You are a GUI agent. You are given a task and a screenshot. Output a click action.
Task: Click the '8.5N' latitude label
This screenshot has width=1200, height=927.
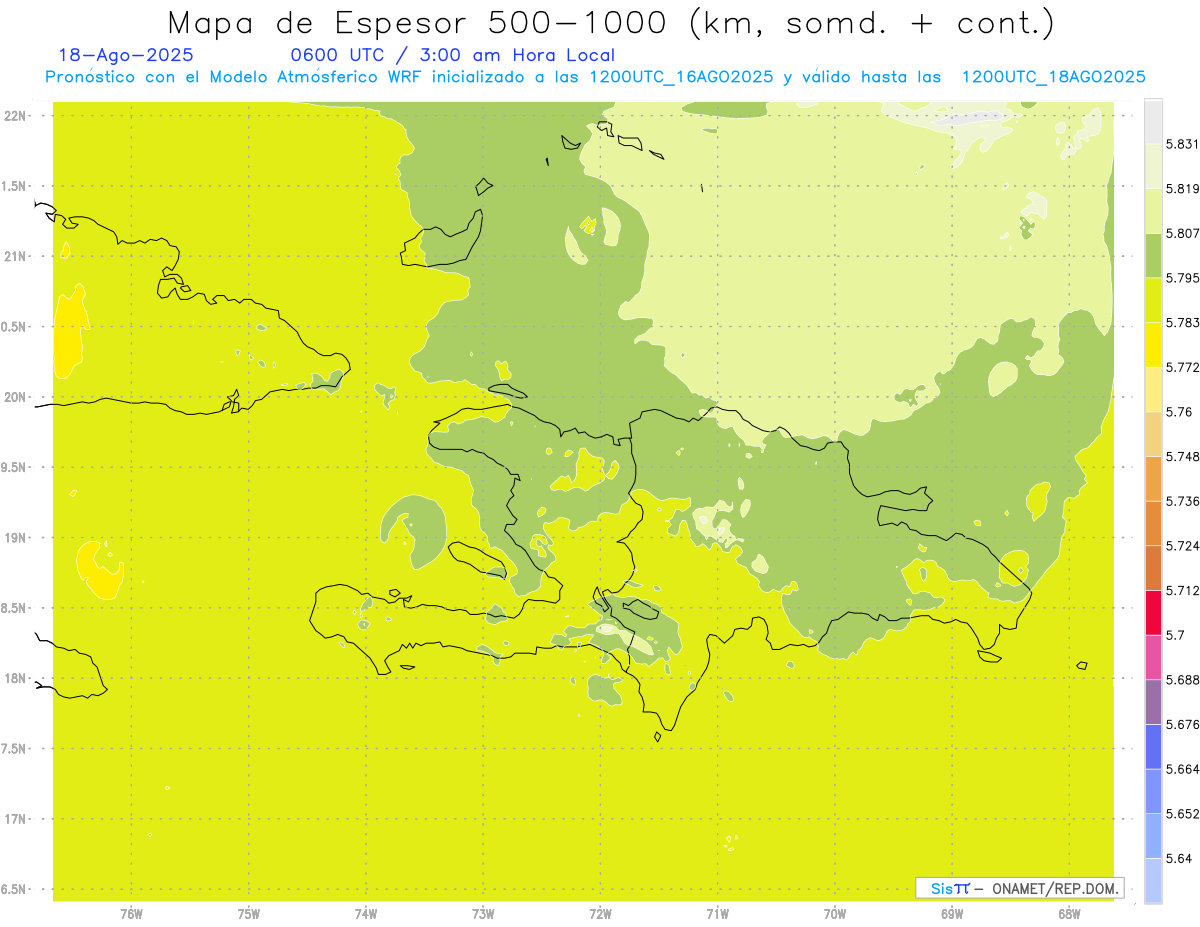tap(14, 608)
